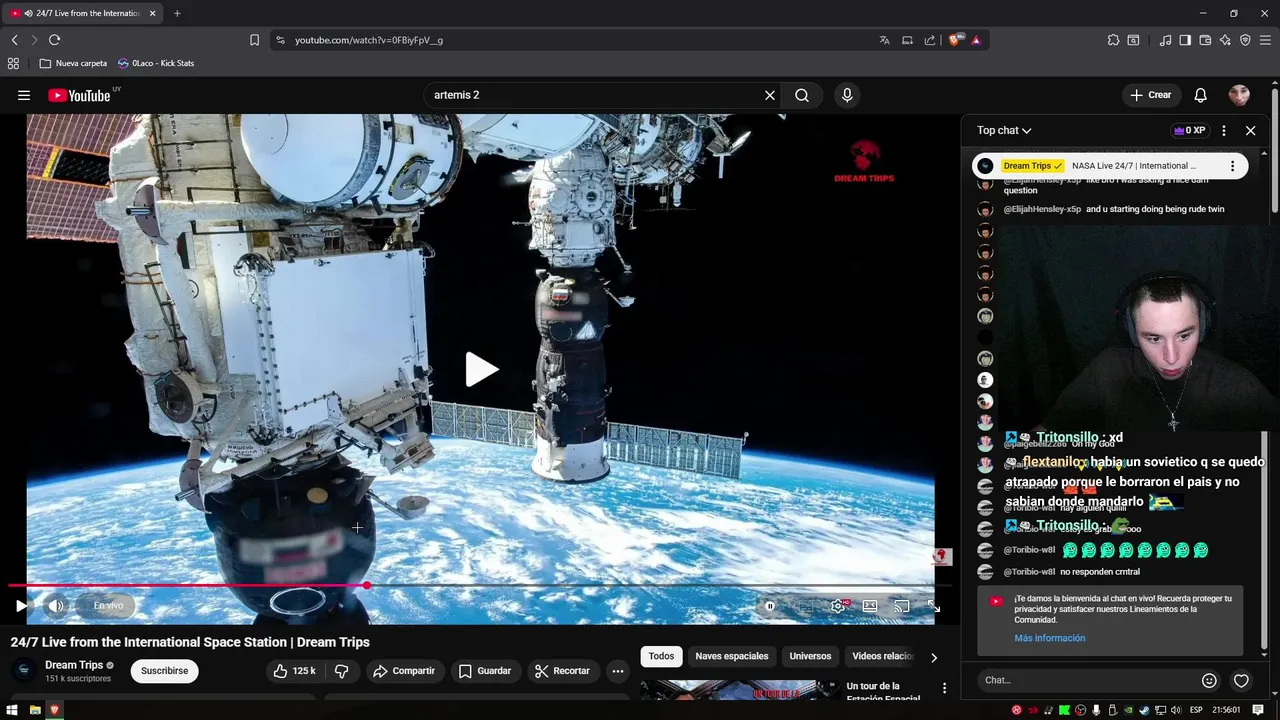The width and height of the screenshot is (1280, 720).
Task: Select the Todos filter chip
Action: [661, 656]
